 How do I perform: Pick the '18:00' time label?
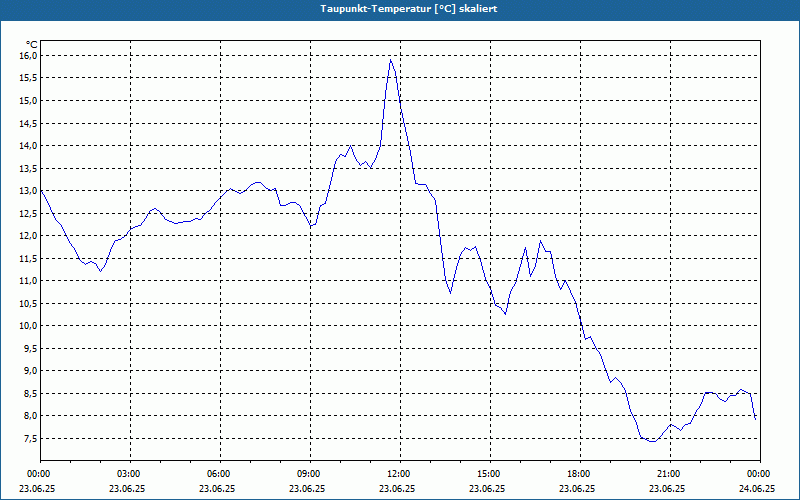click(x=580, y=474)
